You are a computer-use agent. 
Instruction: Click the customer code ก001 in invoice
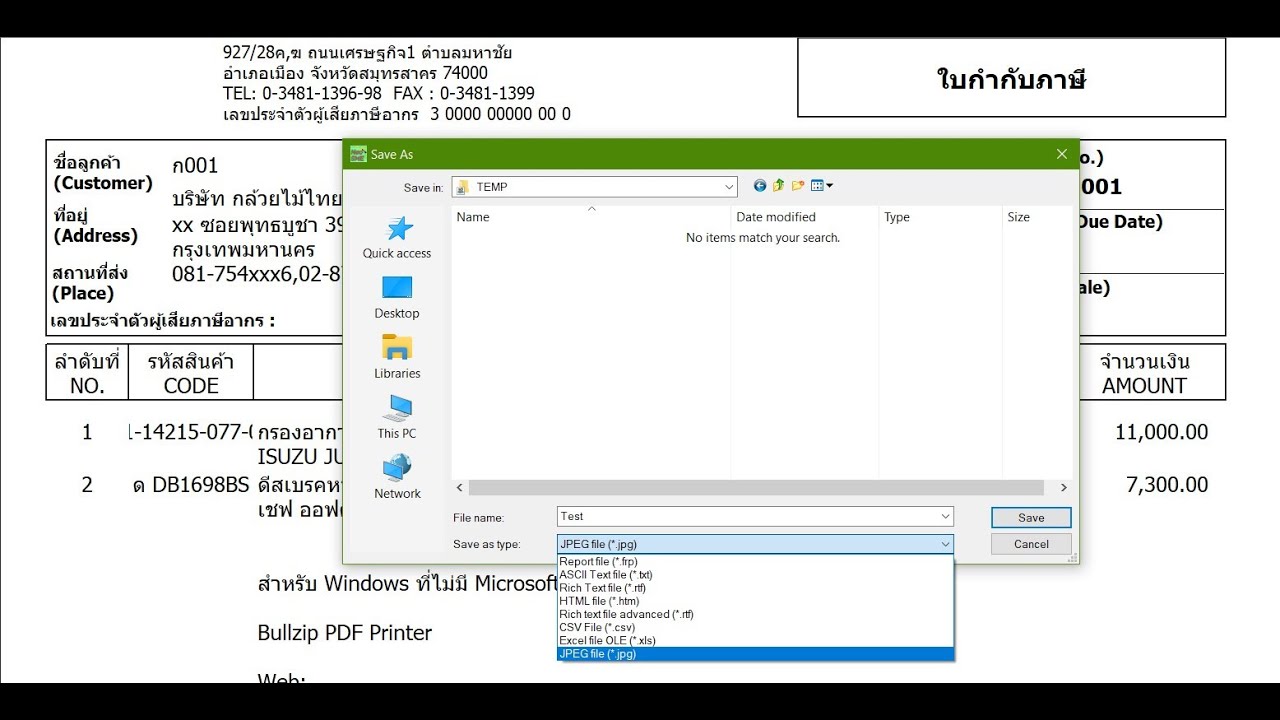click(195, 165)
